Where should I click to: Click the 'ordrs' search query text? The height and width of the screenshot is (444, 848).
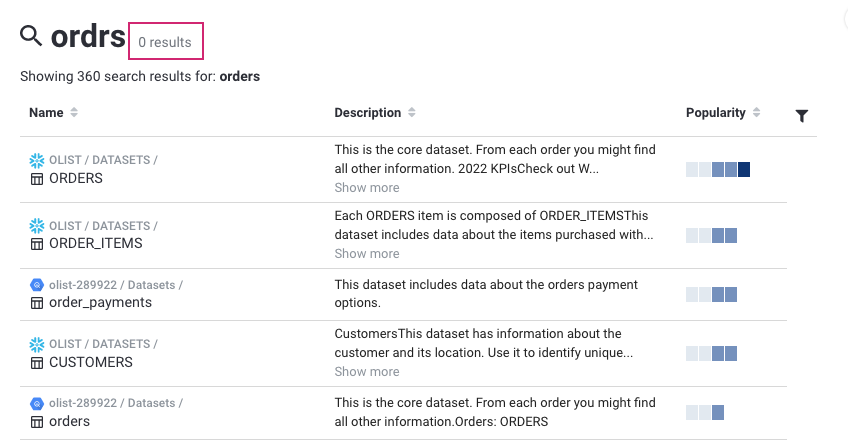(88, 38)
